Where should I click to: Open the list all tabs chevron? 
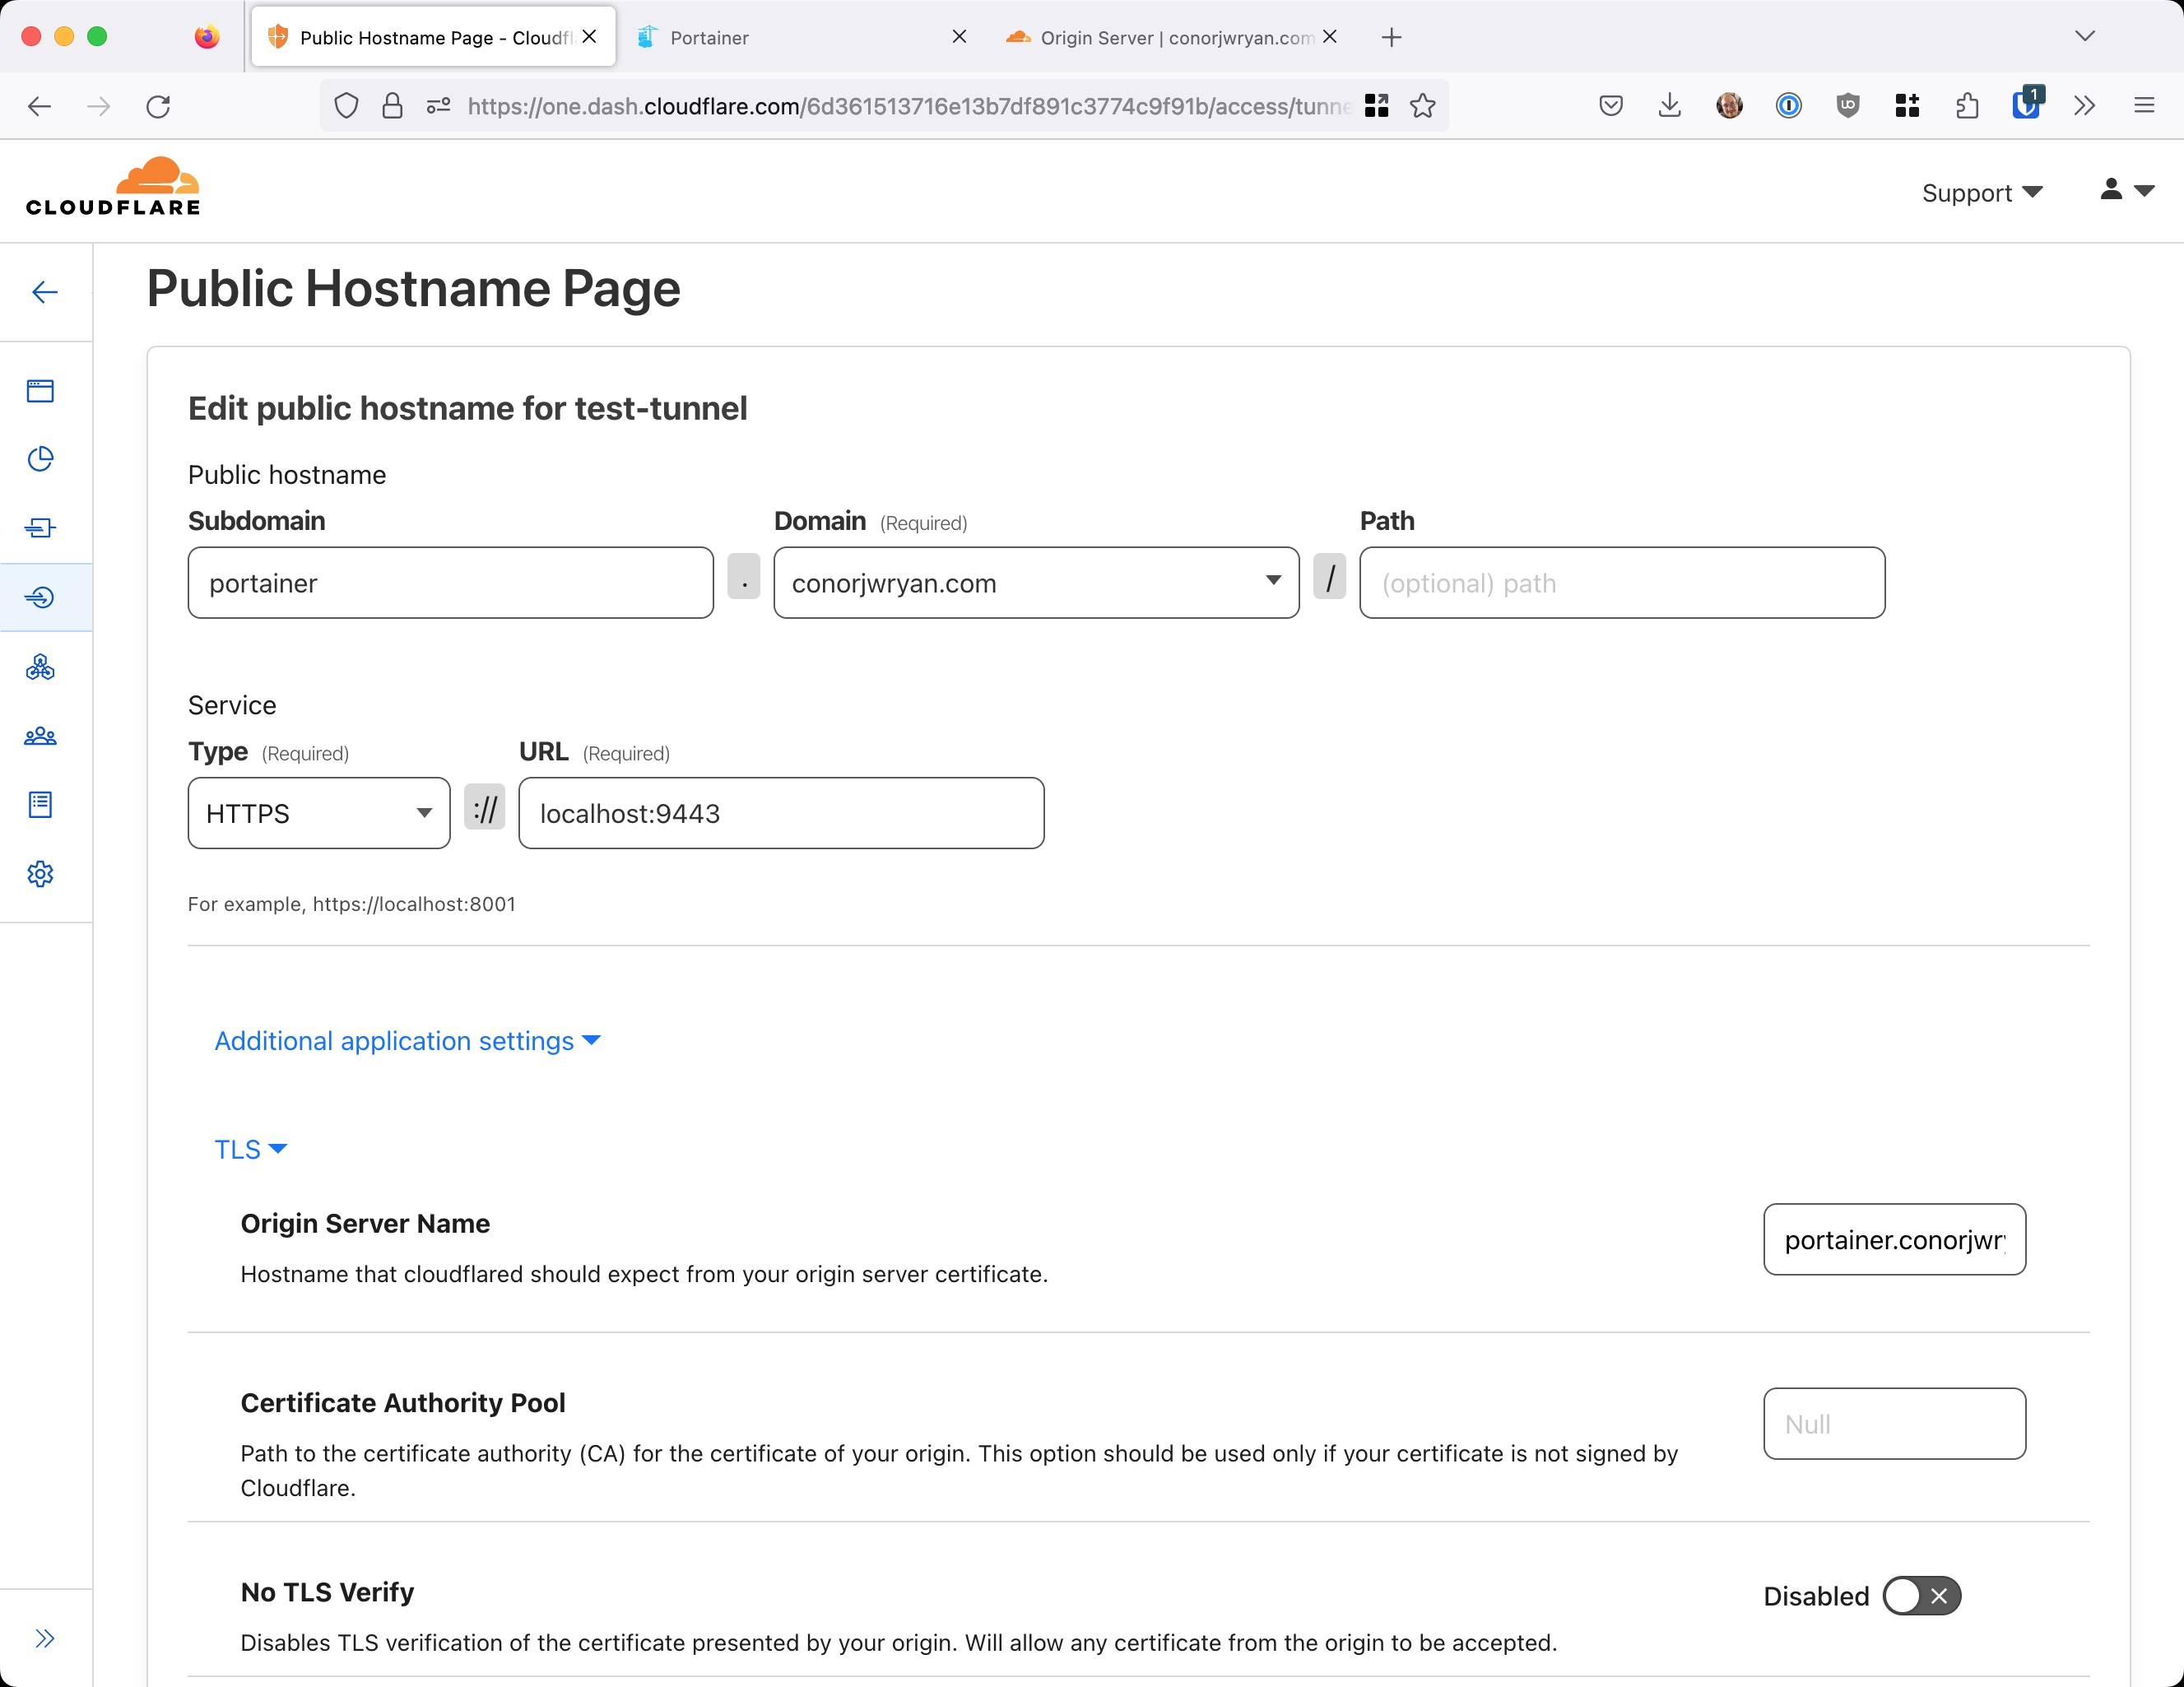2085,37
